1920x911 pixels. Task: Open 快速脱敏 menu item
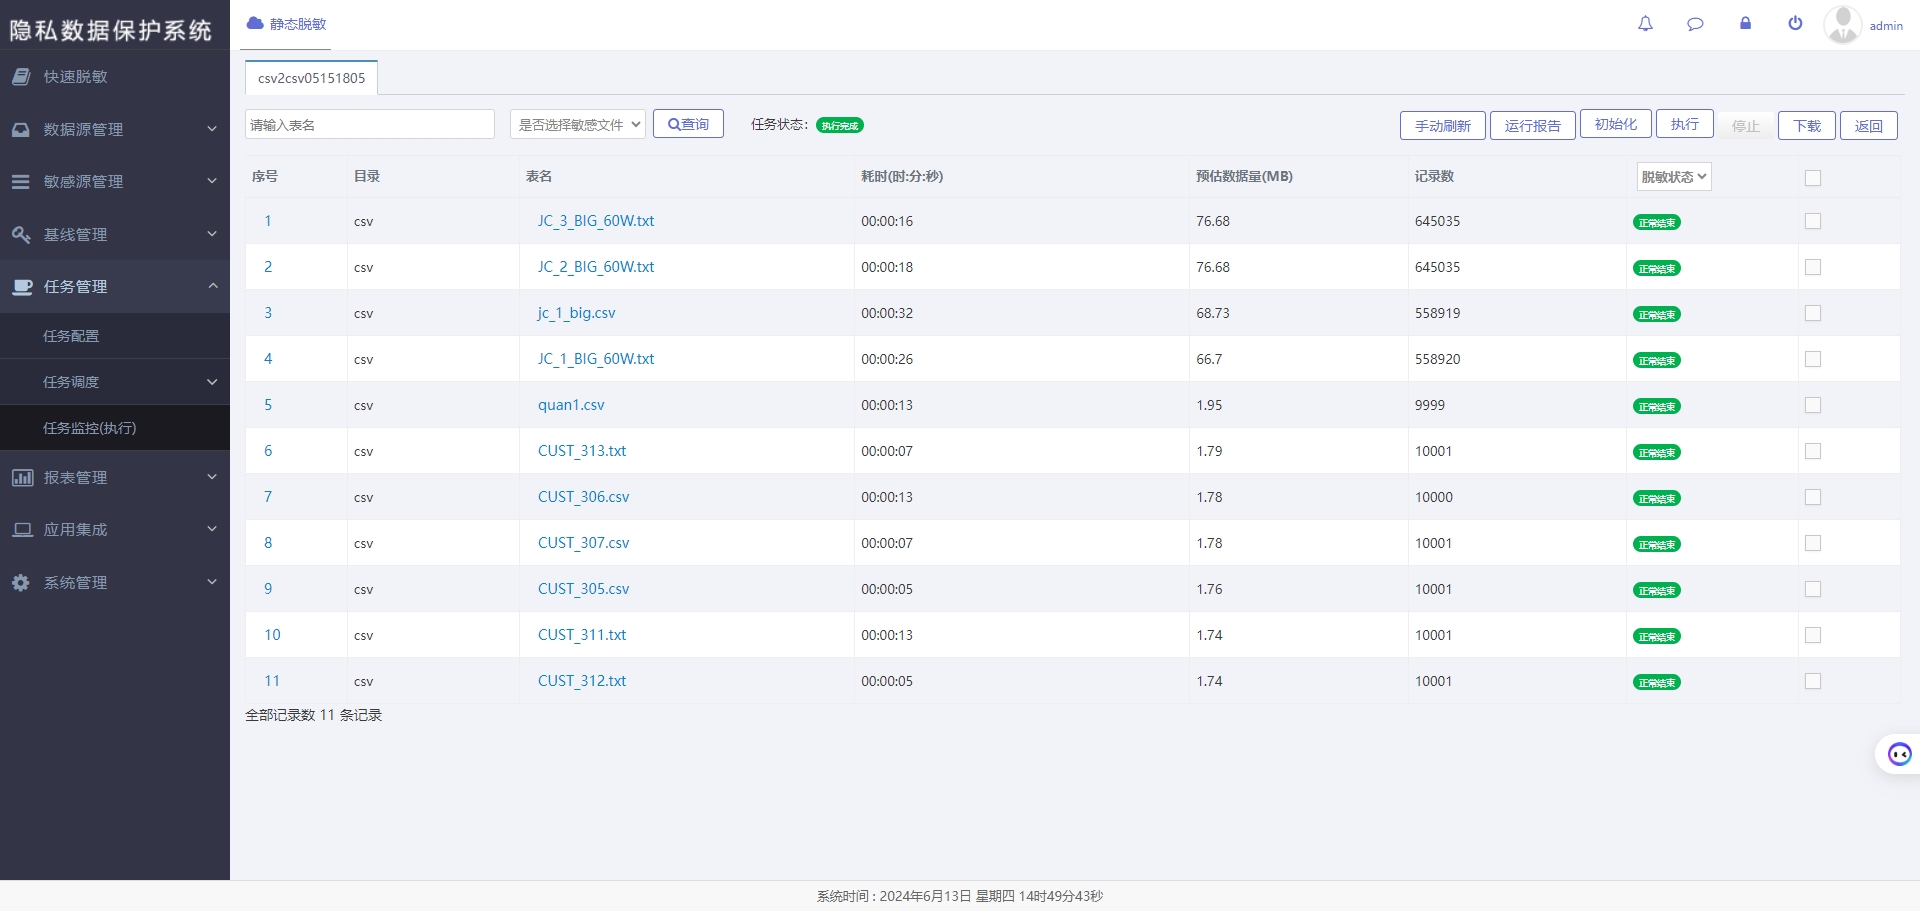click(115, 76)
